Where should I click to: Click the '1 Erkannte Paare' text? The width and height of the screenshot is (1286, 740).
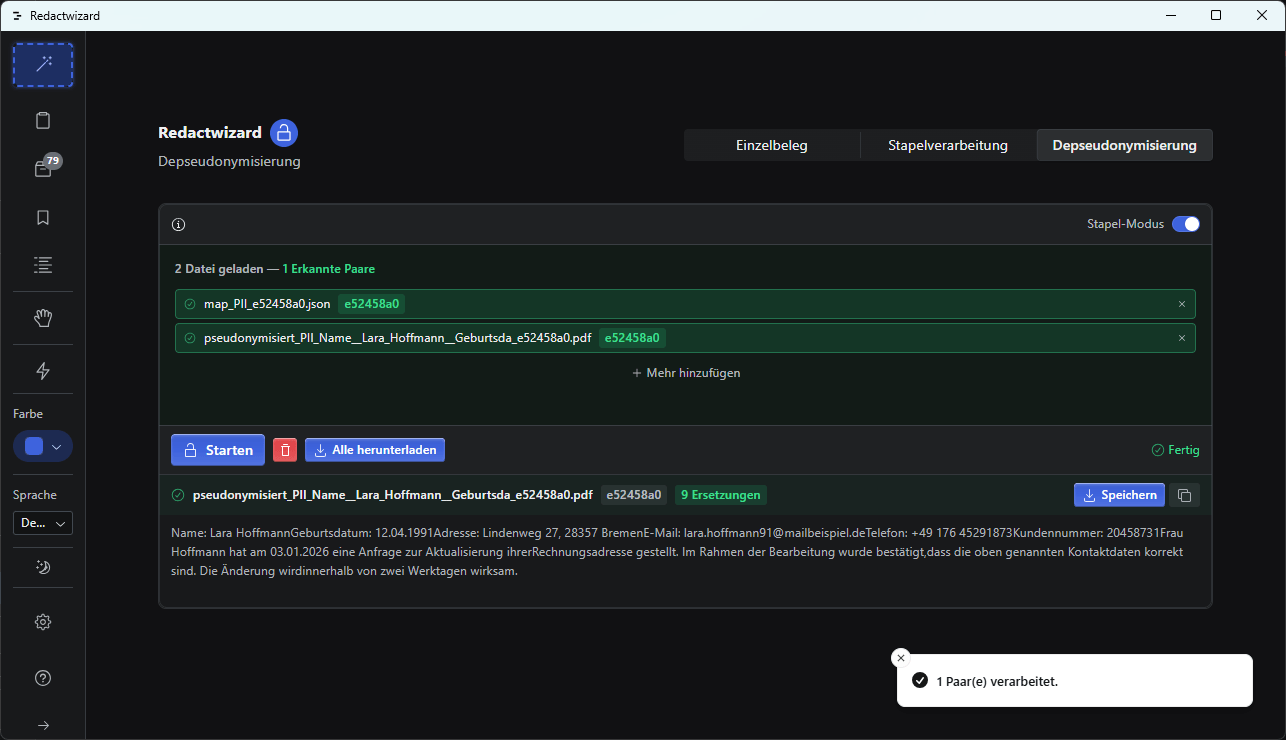point(328,269)
